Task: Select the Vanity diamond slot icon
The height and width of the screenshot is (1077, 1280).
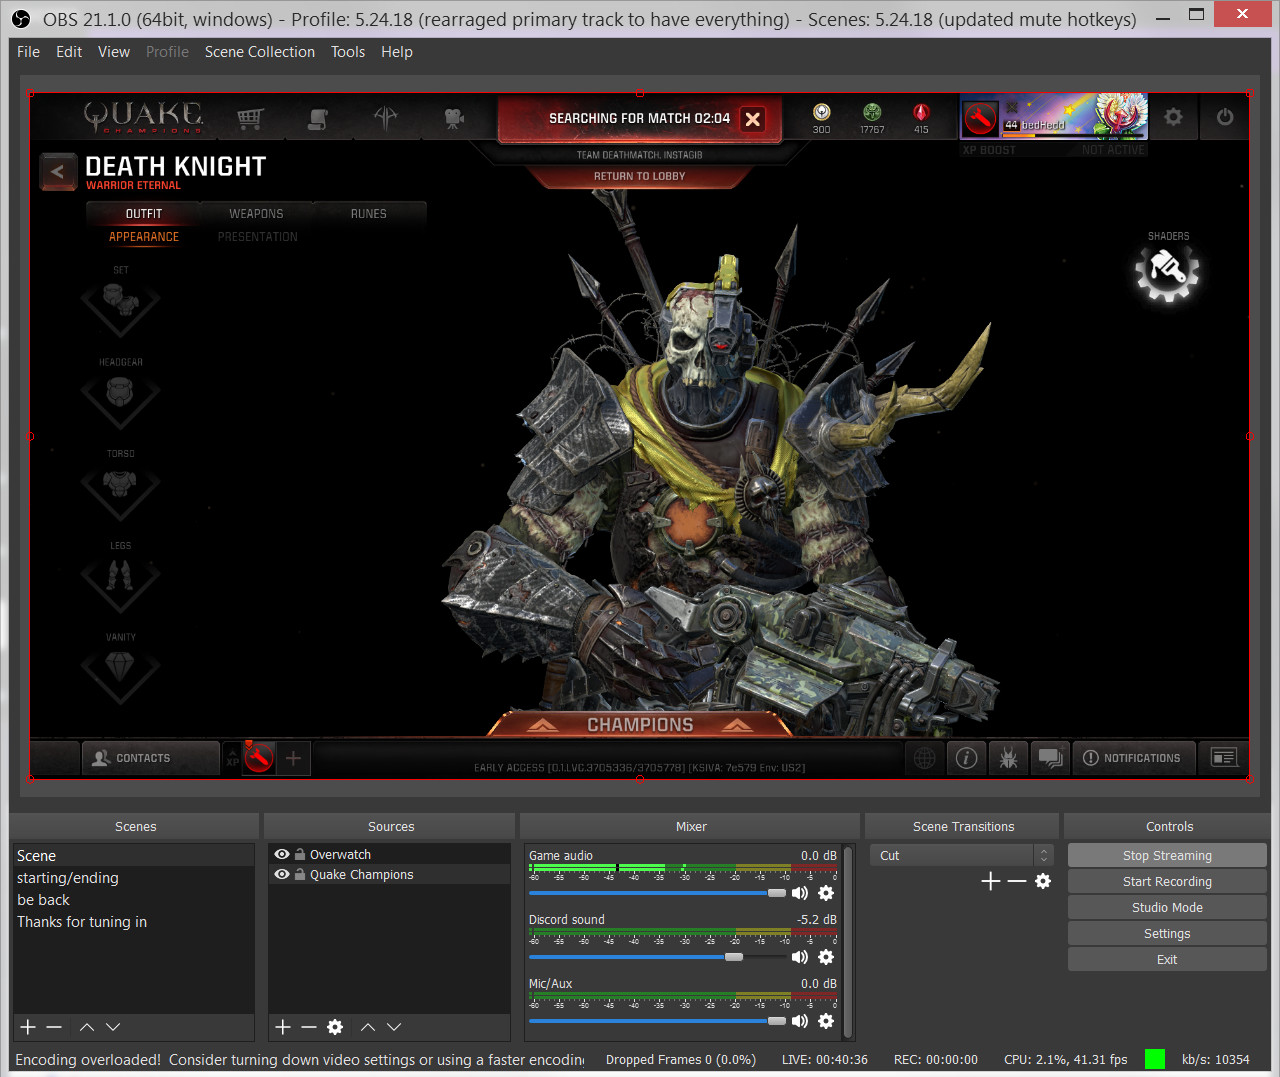Action: pos(120,669)
